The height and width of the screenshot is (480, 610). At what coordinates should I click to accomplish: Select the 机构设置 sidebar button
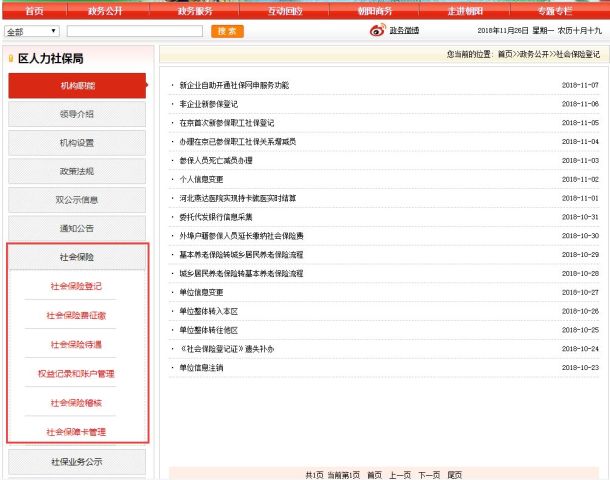[77, 143]
